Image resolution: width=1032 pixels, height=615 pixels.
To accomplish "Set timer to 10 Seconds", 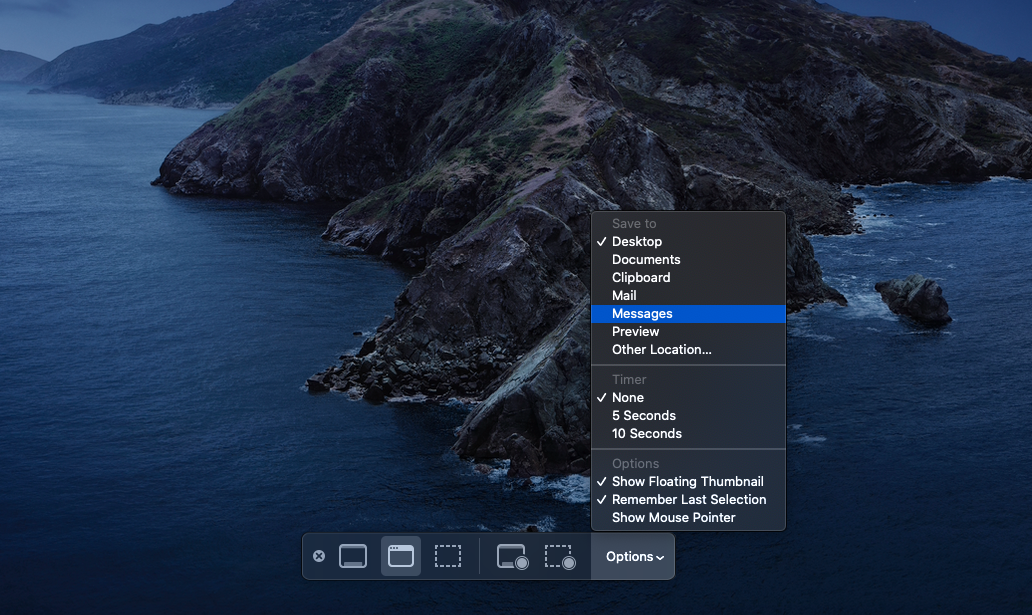I will 688,434.
